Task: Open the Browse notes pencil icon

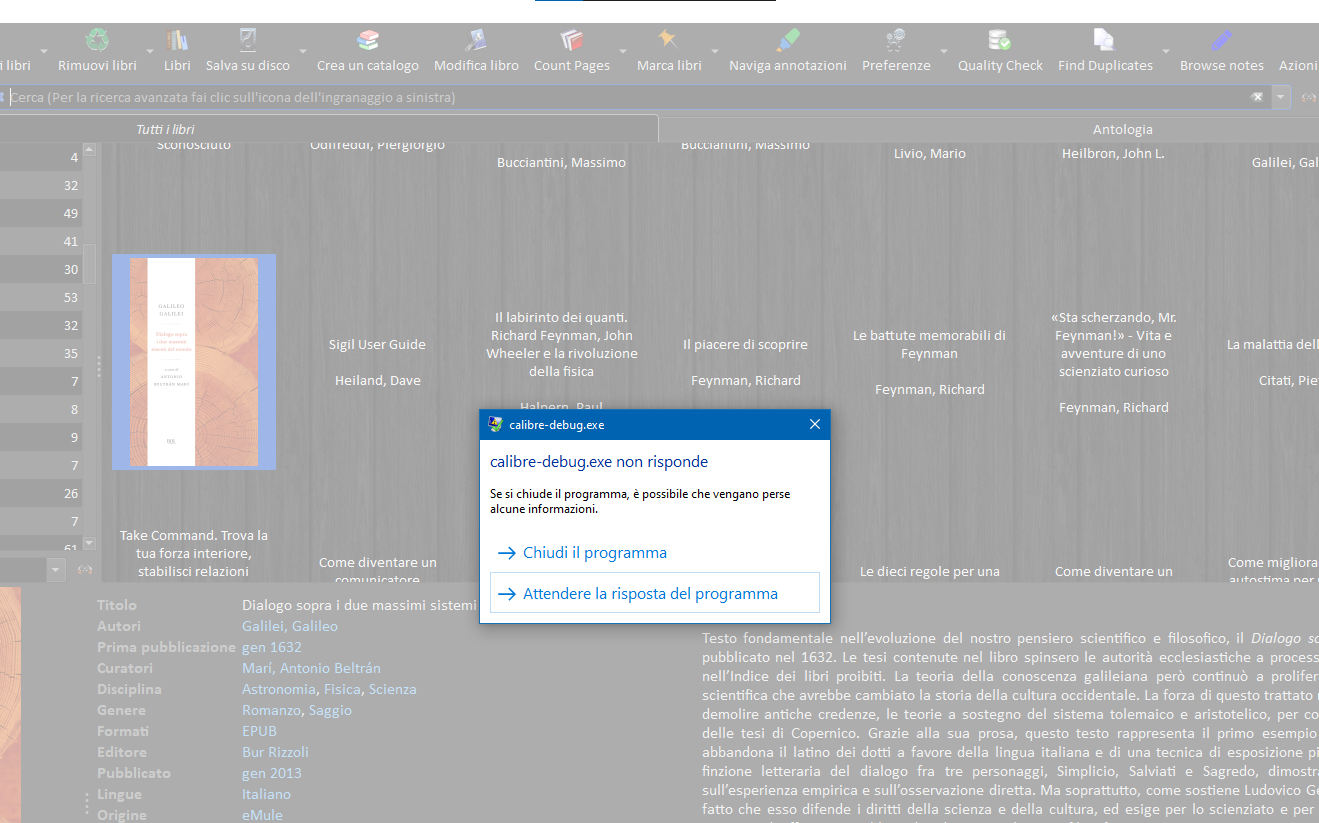Action: tap(1221, 40)
